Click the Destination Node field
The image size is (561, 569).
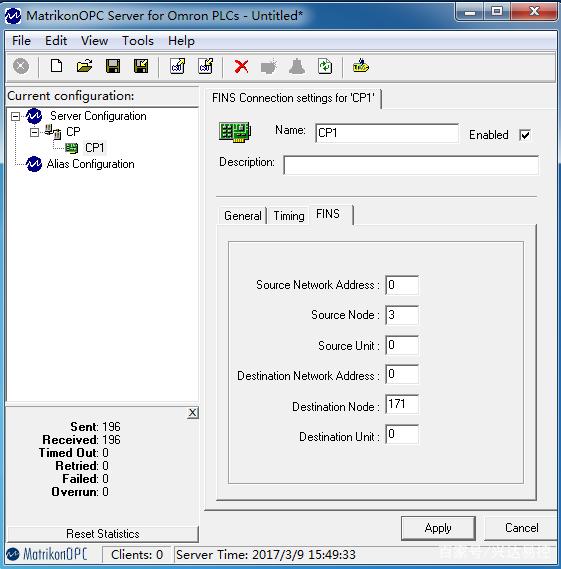pos(402,404)
